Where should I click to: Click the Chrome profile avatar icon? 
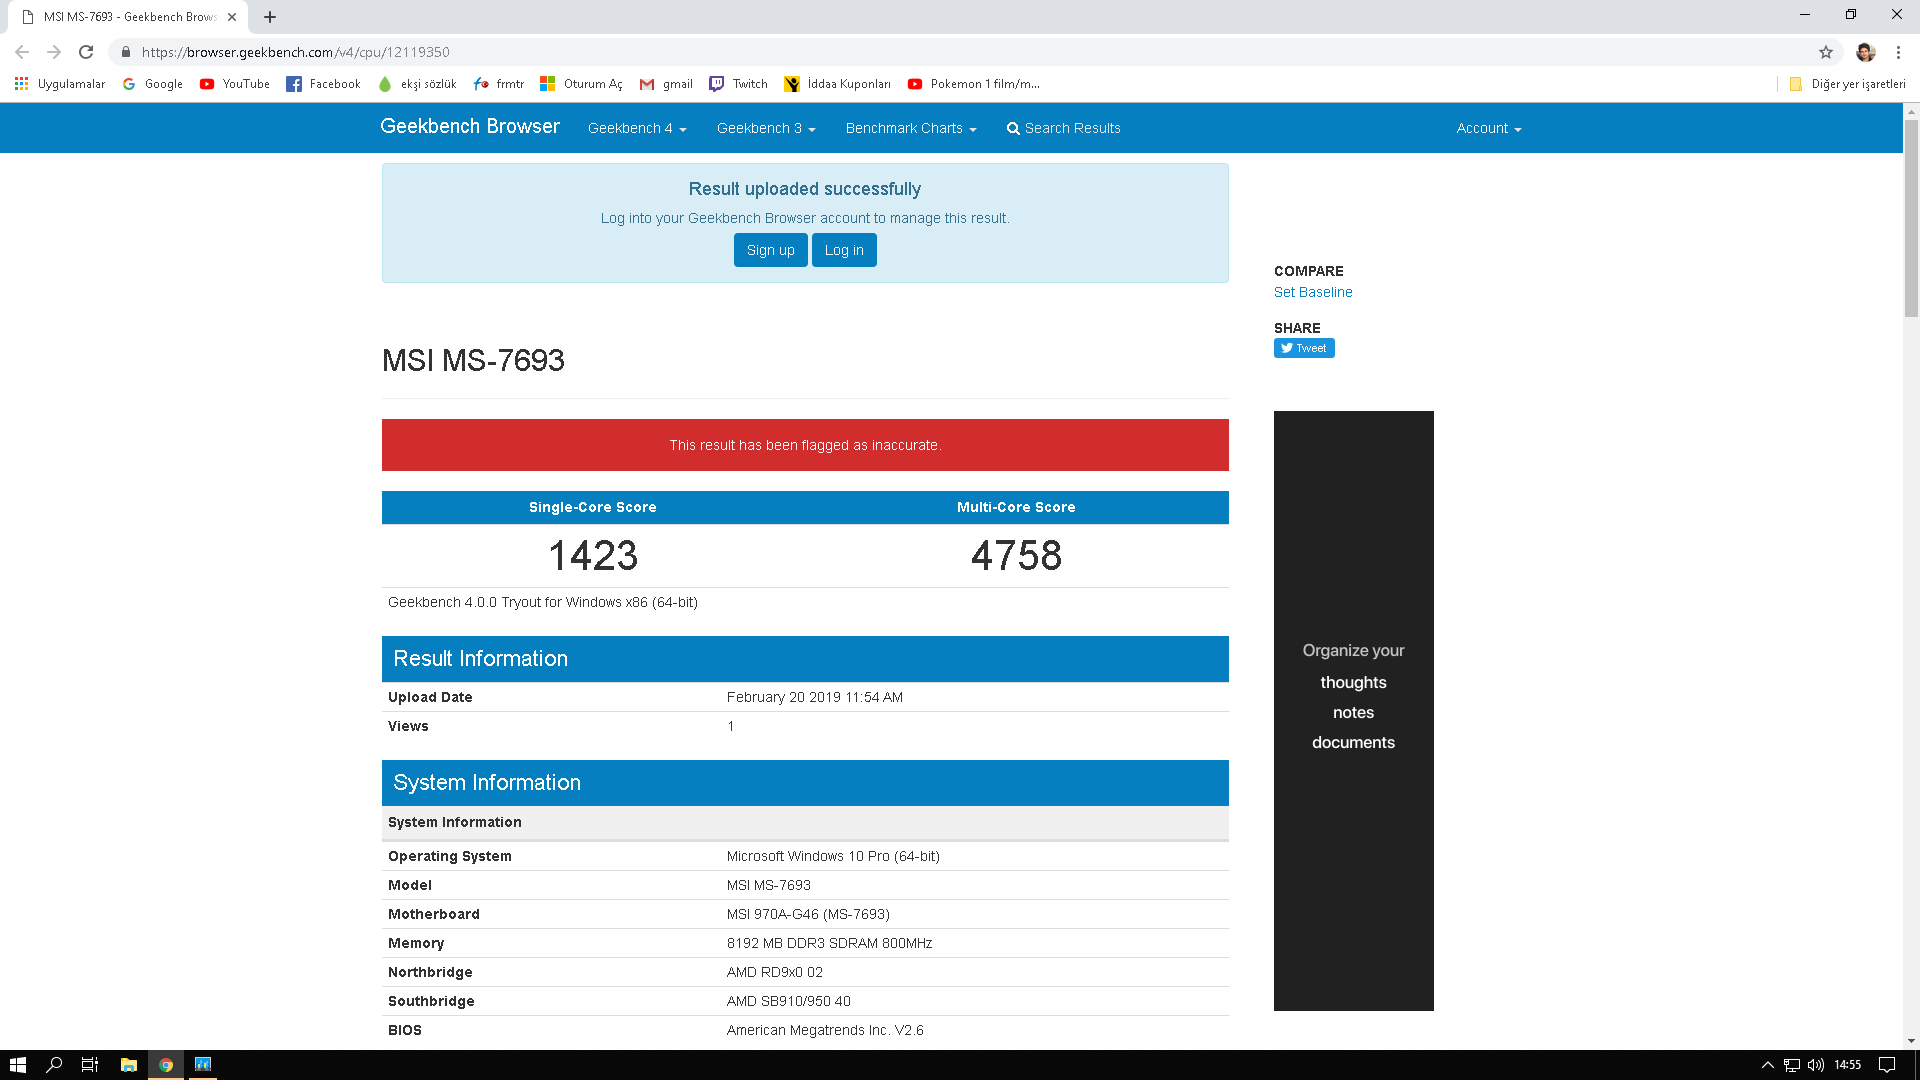coord(1865,52)
